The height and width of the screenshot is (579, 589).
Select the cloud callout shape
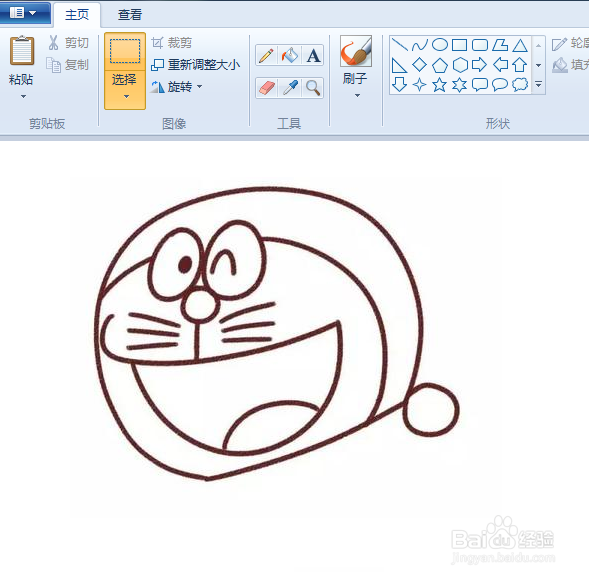coord(520,85)
